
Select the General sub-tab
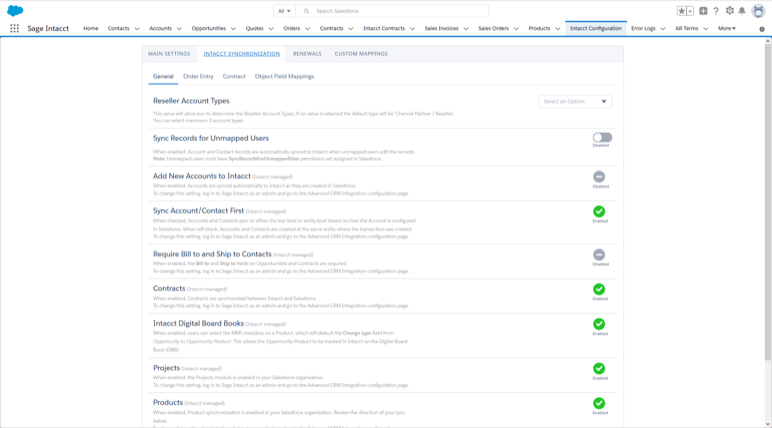[x=163, y=76]
